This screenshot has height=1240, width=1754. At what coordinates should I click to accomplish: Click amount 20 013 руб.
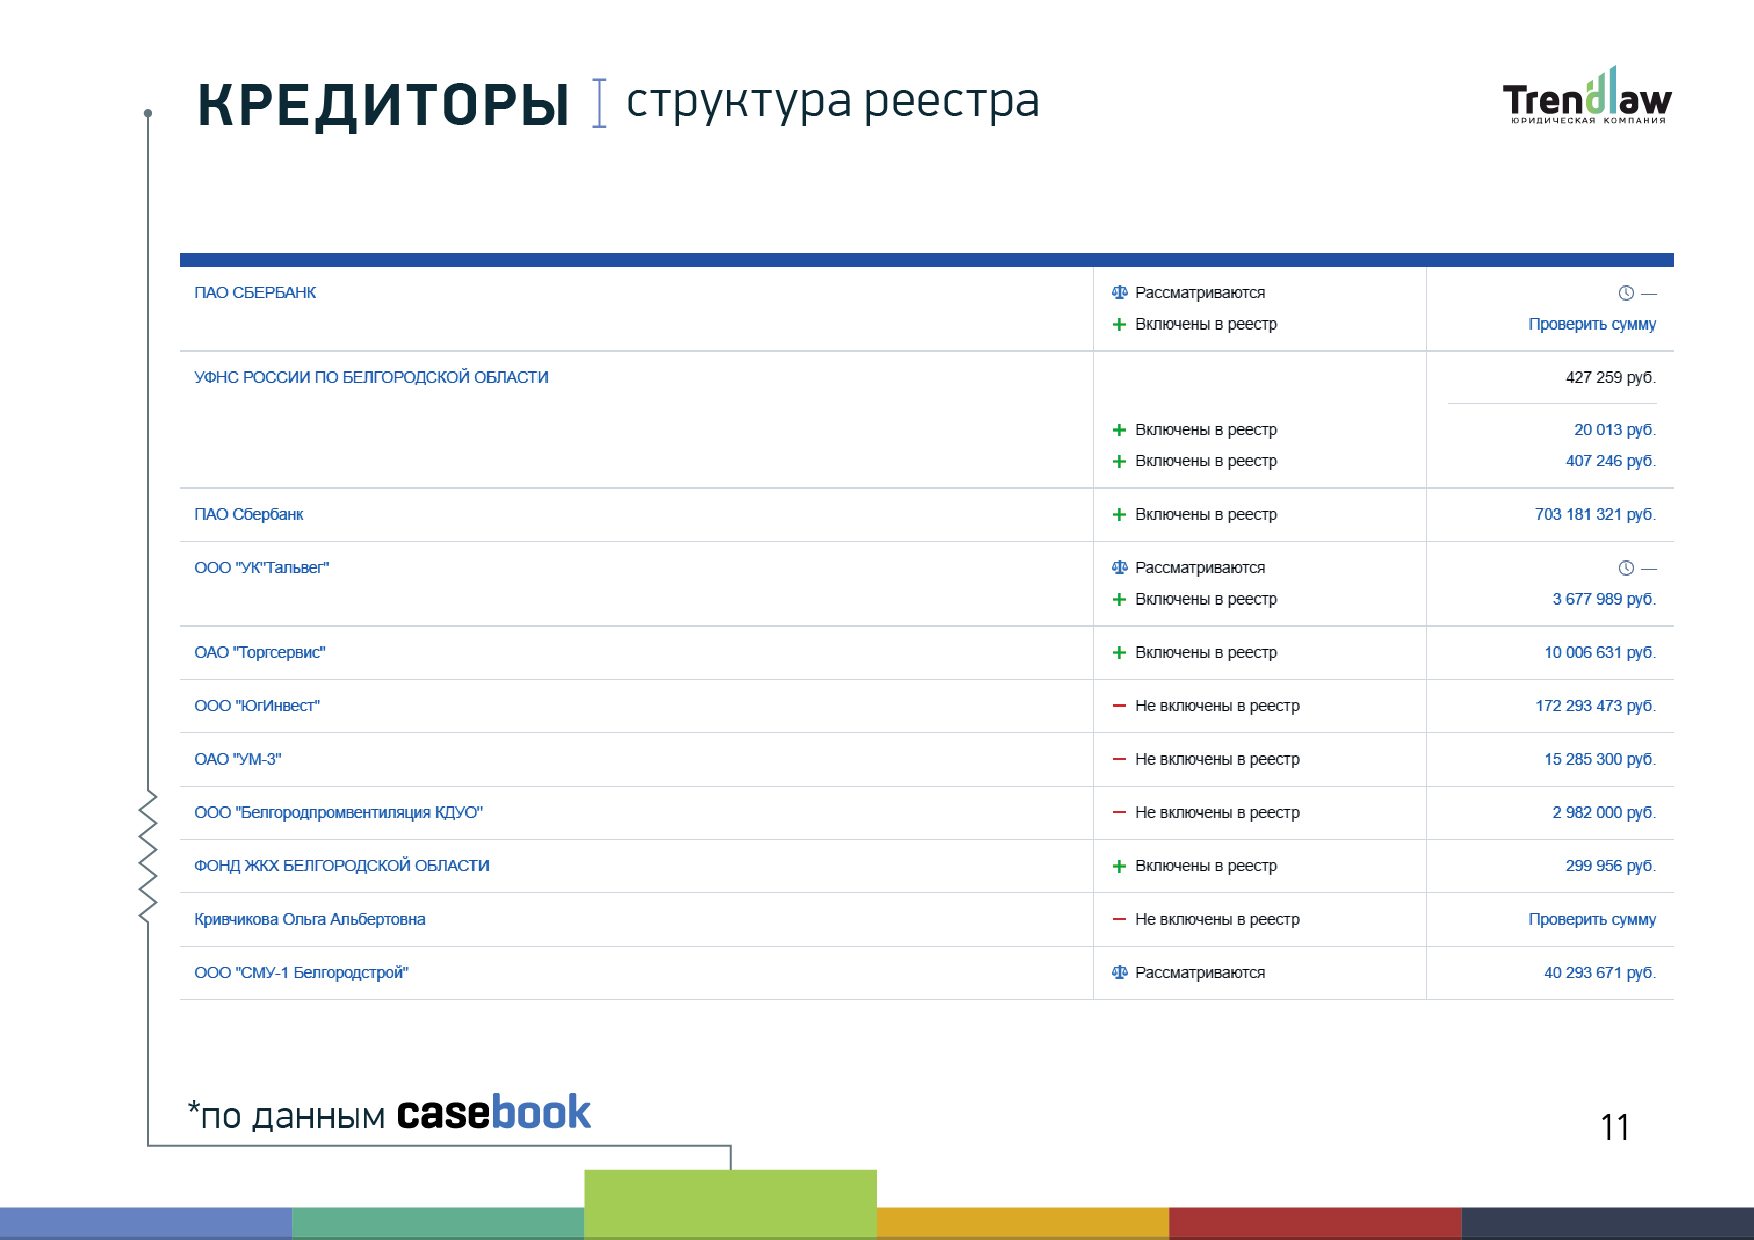(1615, 430)
